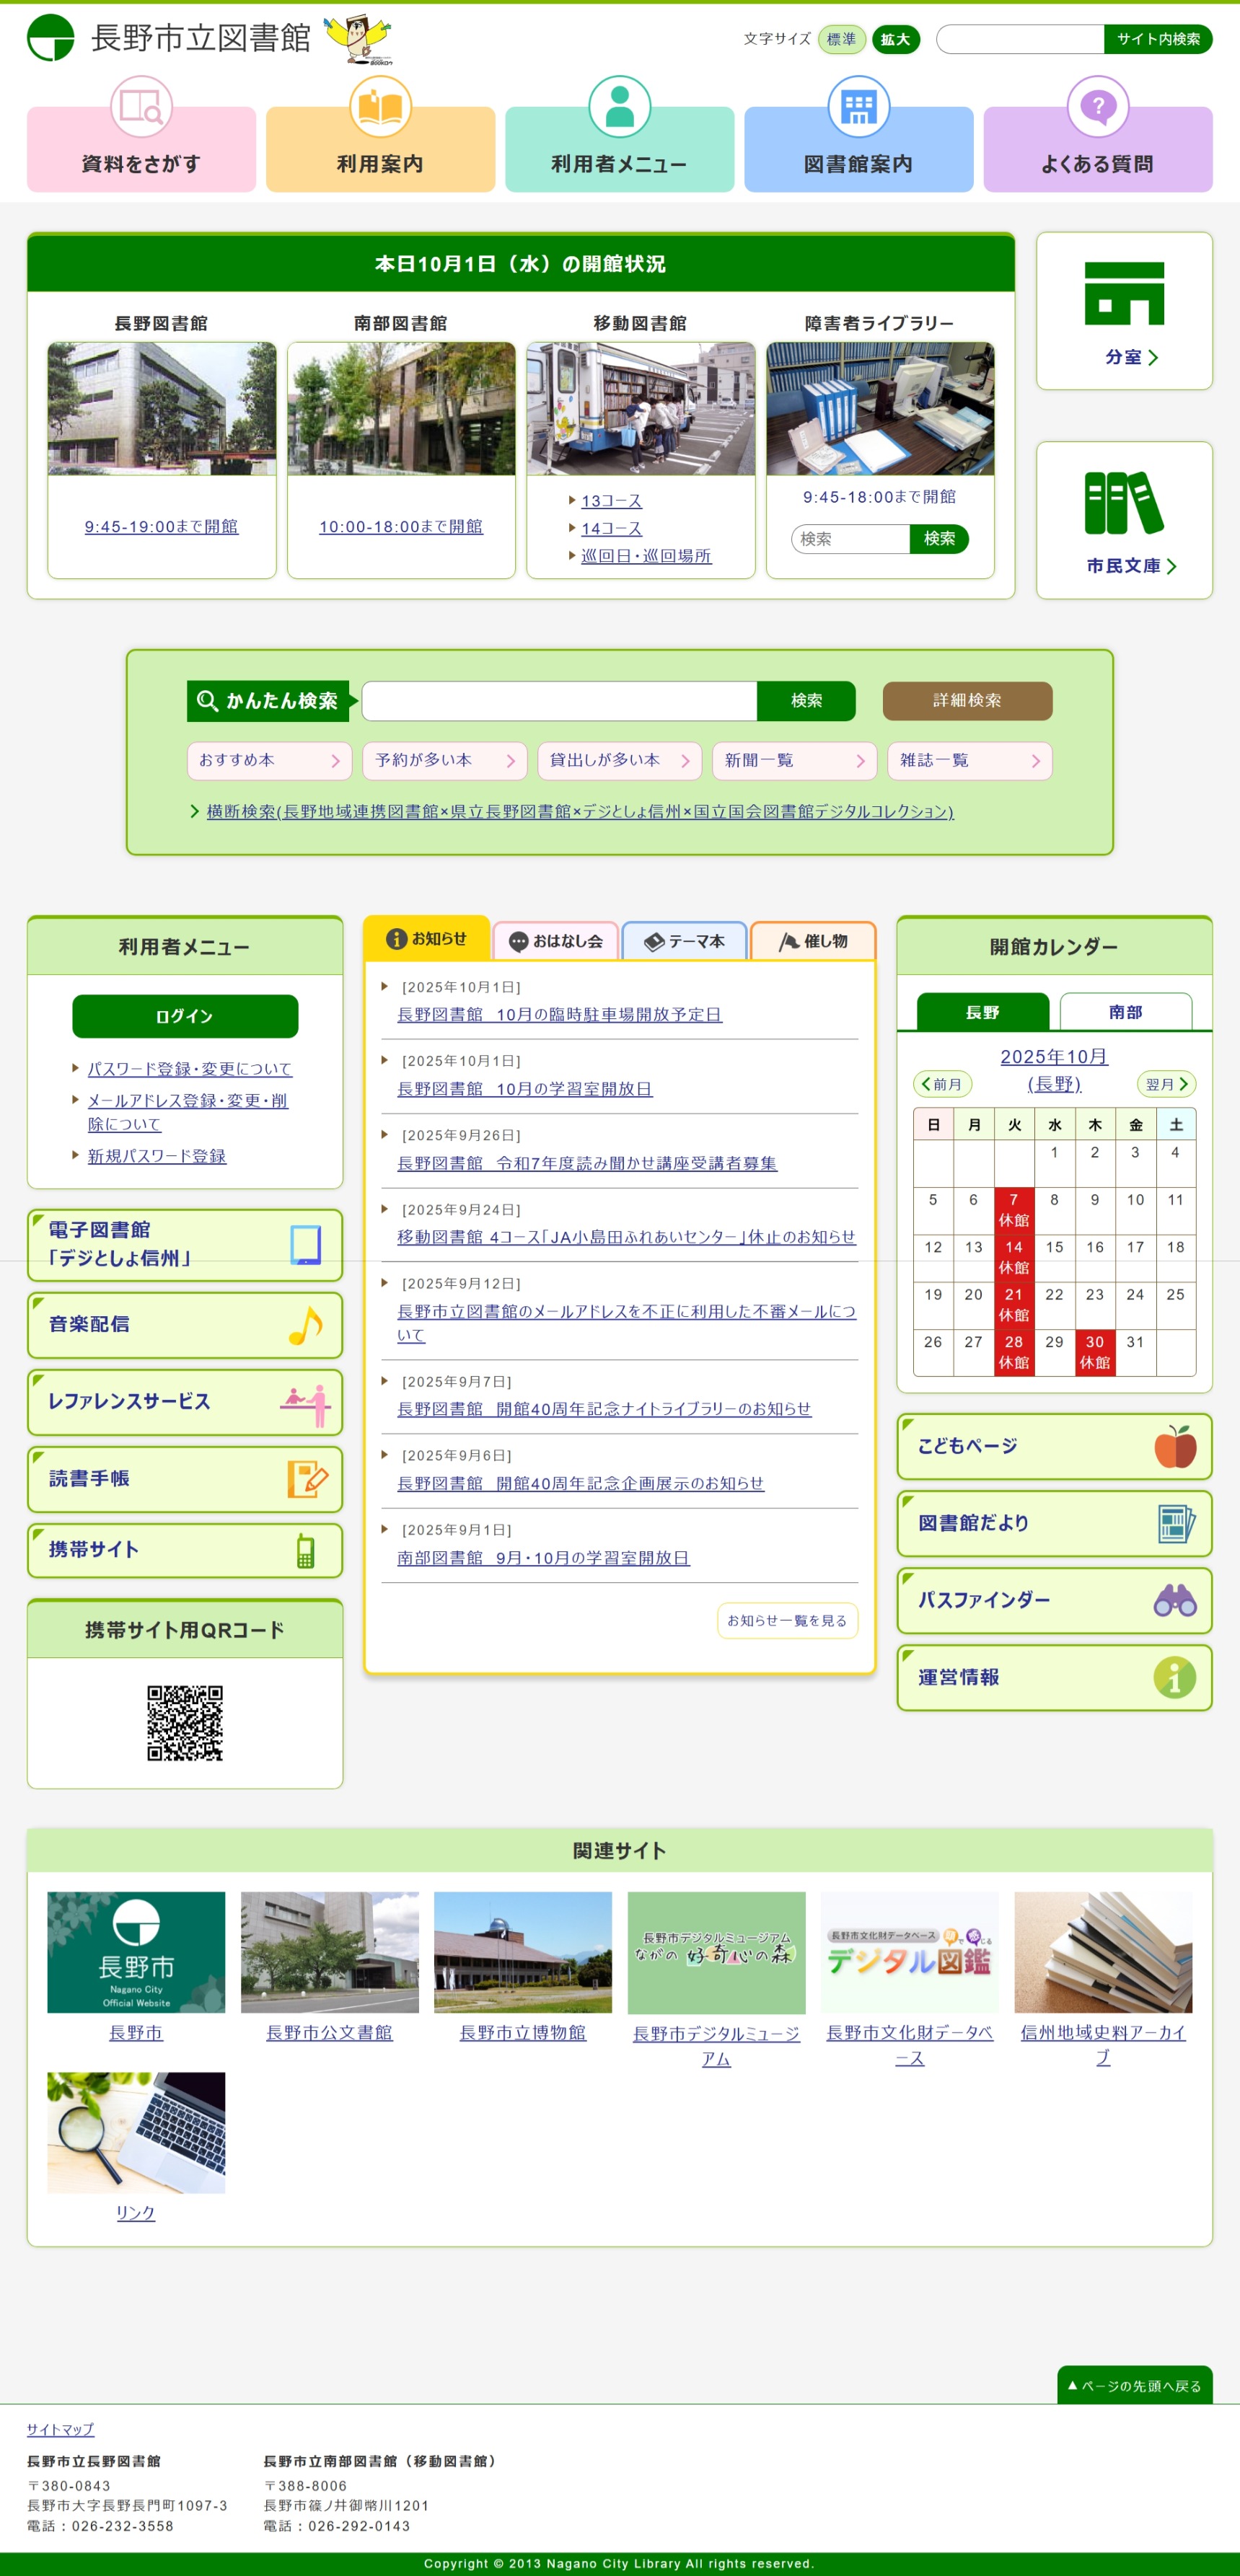1240x2576 pixels.
Task: Open 利用者メニュー person icon
Action: point(619,107)
